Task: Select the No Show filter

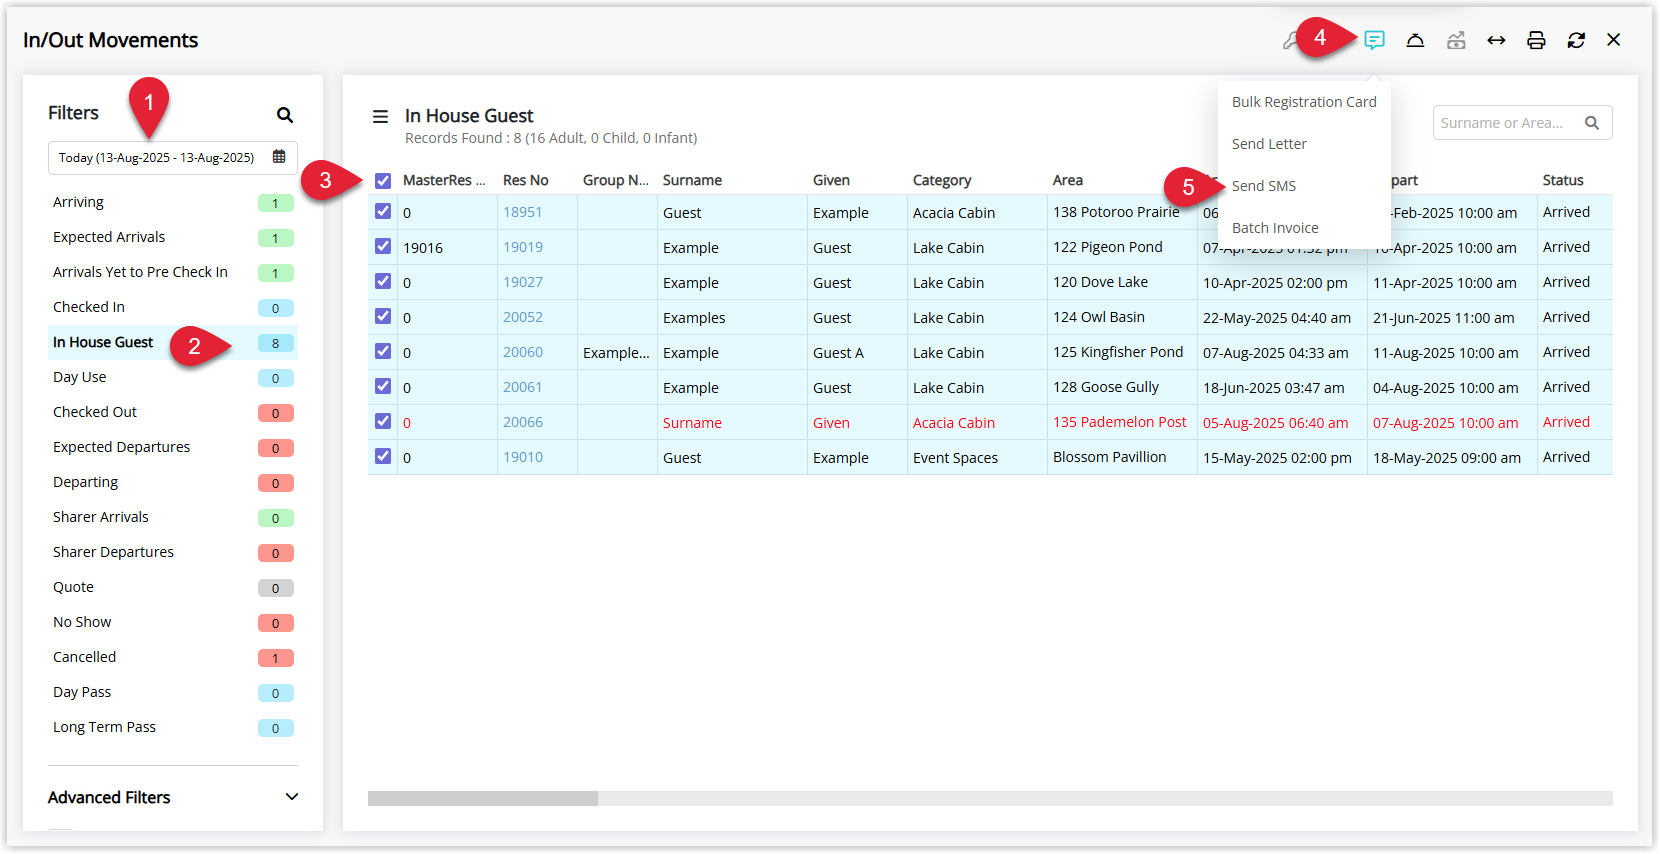Action: click(x=173, y=622)
